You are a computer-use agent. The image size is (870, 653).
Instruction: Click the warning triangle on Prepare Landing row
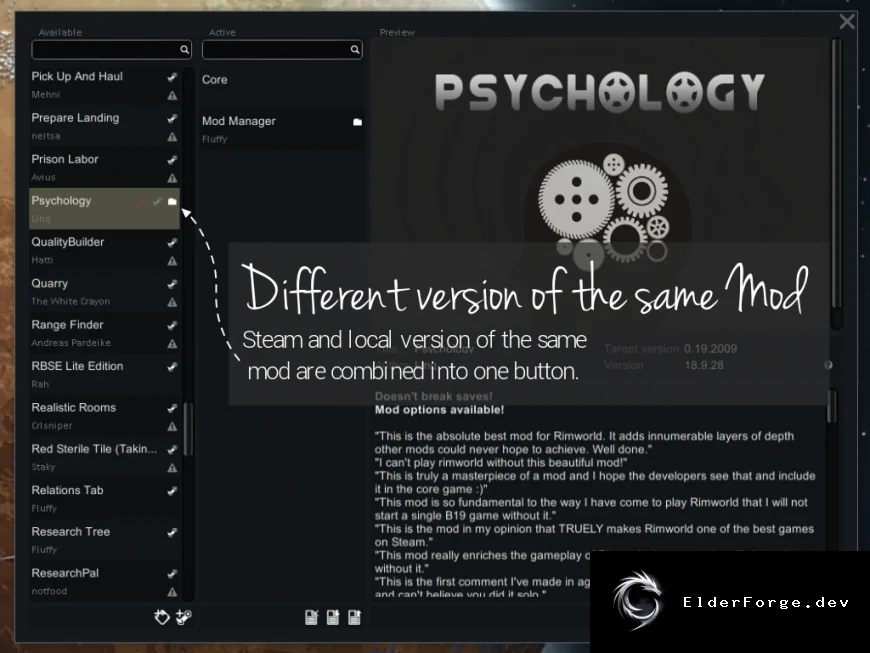(173, 136)
